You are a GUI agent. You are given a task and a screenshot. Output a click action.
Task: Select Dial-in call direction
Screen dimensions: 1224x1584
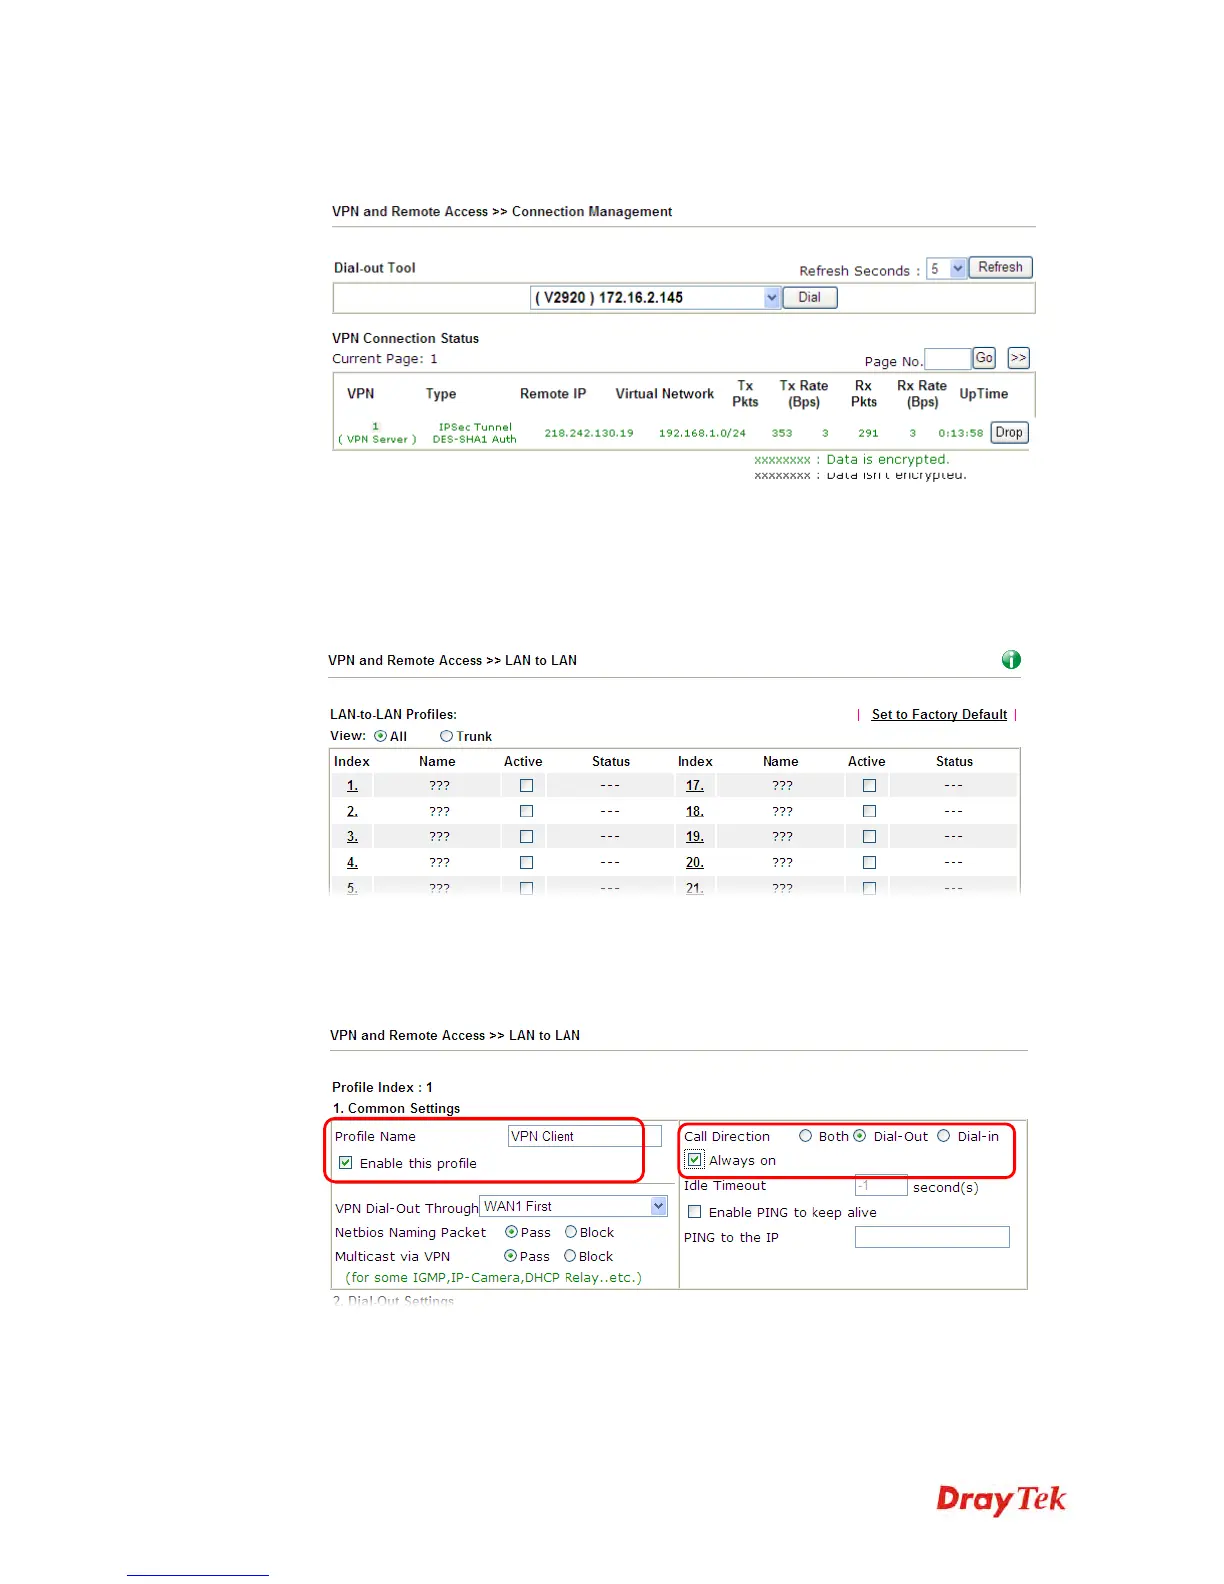point(943,1136)
